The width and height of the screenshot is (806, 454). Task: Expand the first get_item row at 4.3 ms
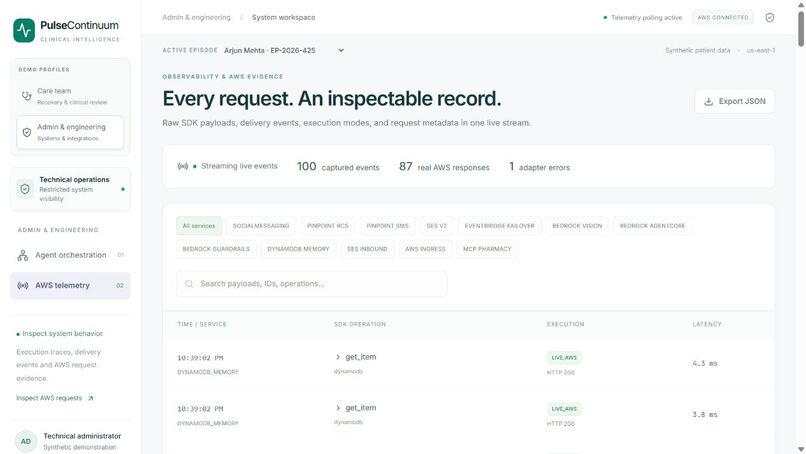pyautogui.click(x=338, y=357)
